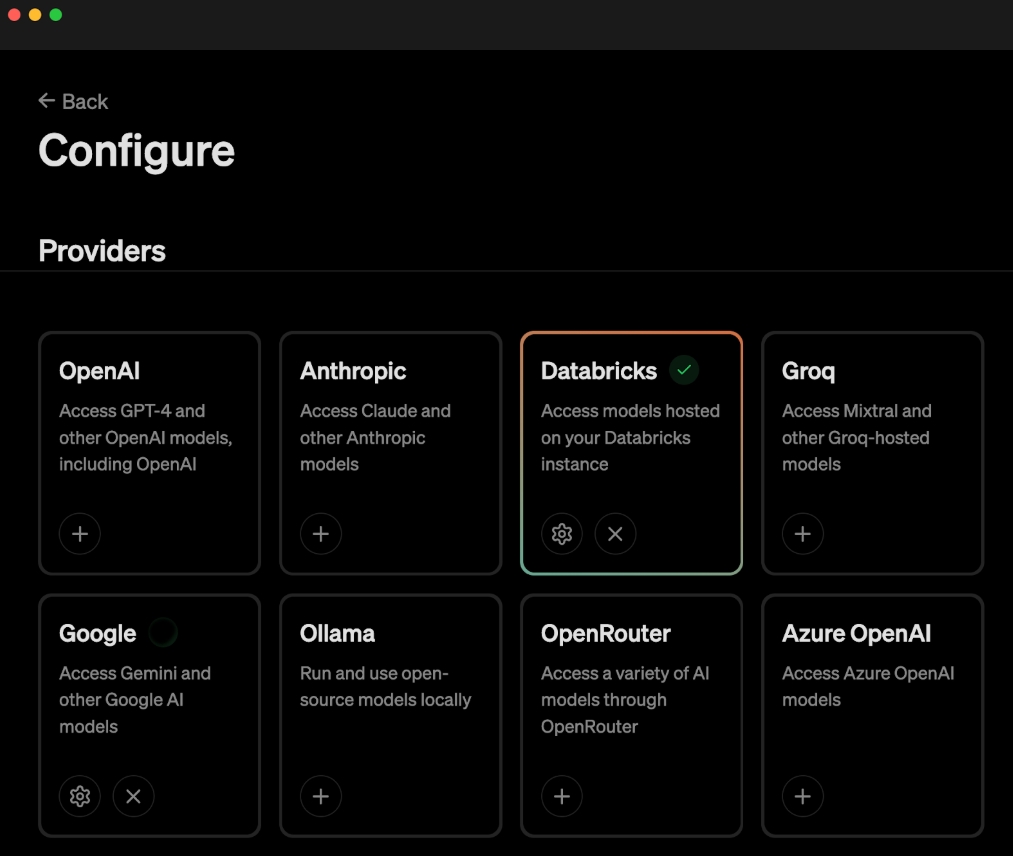The height and width of the screenshot is (856, 1013).
Task: Add the Anthropic provider with plus button
Action: pos(320,534)
